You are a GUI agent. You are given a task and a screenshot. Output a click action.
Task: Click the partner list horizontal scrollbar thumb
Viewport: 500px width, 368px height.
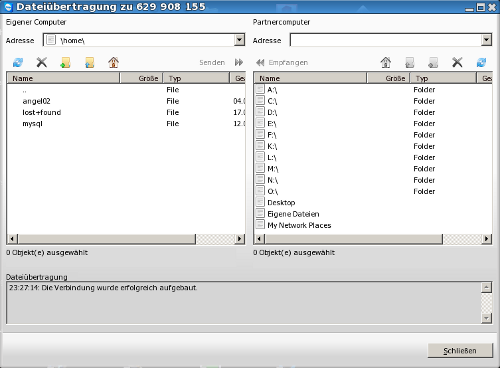[x=354, y=239]
